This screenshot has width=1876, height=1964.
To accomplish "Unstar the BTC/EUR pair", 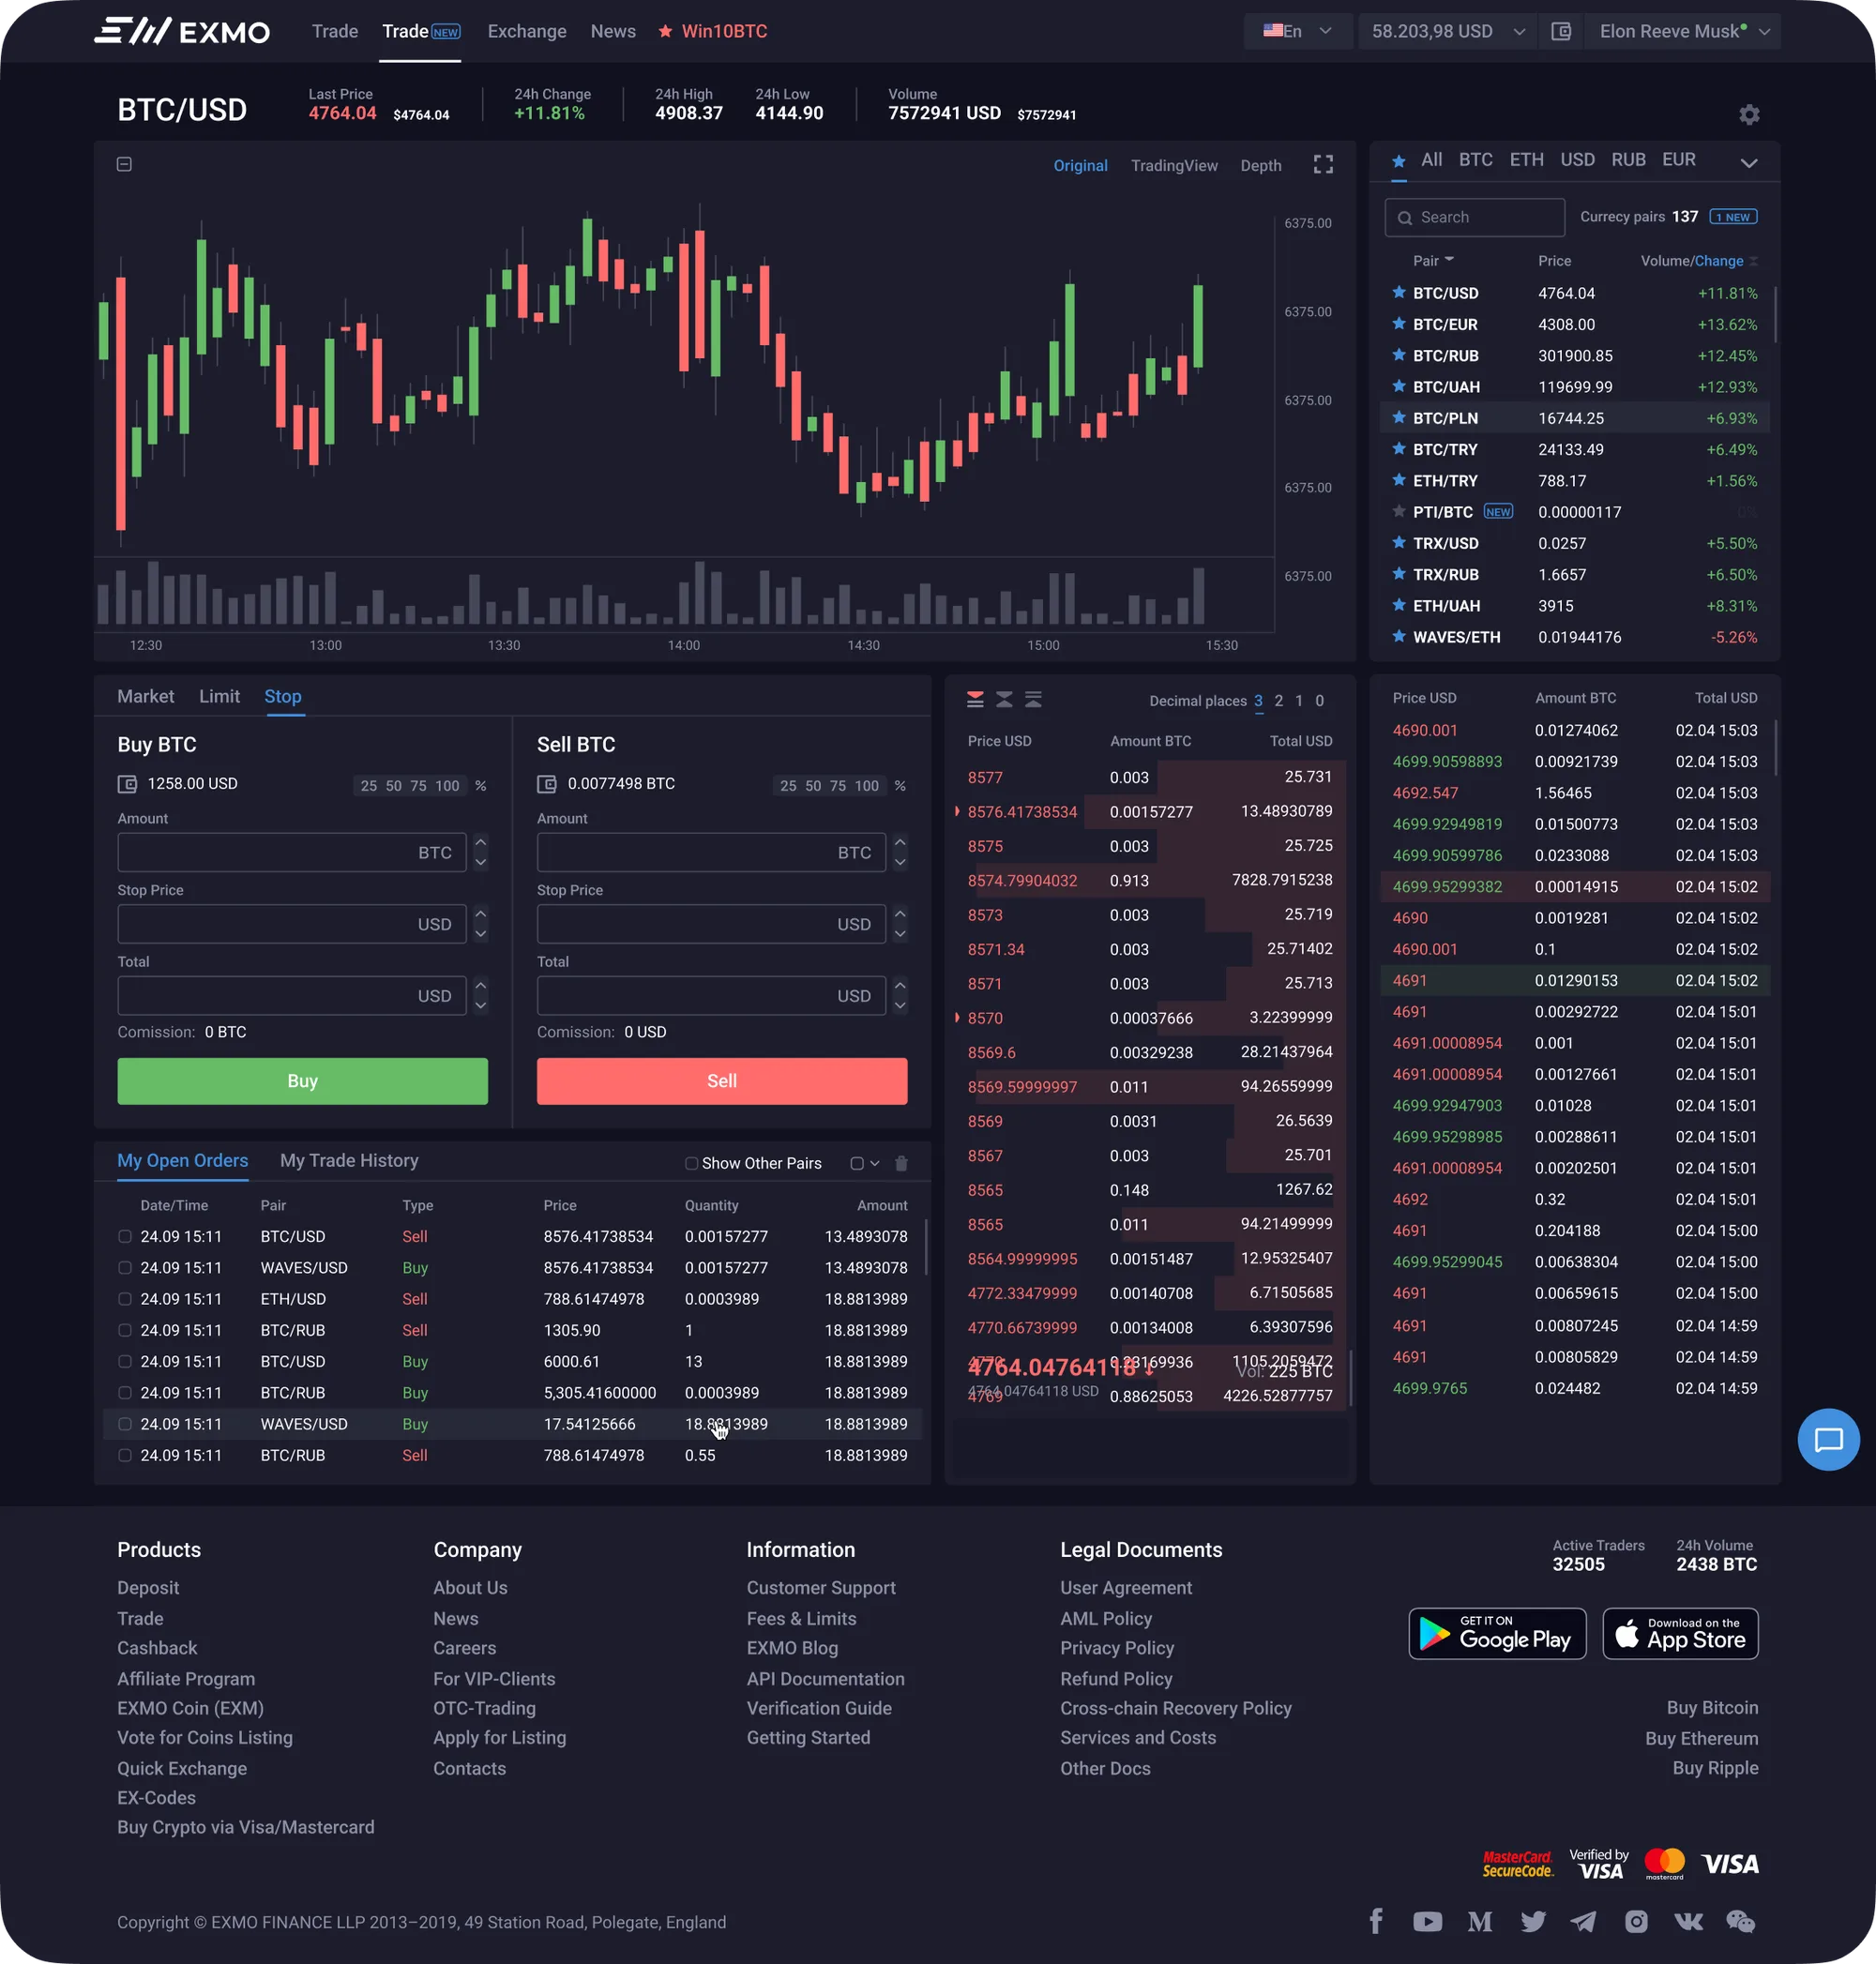I will coord(1399,324).
